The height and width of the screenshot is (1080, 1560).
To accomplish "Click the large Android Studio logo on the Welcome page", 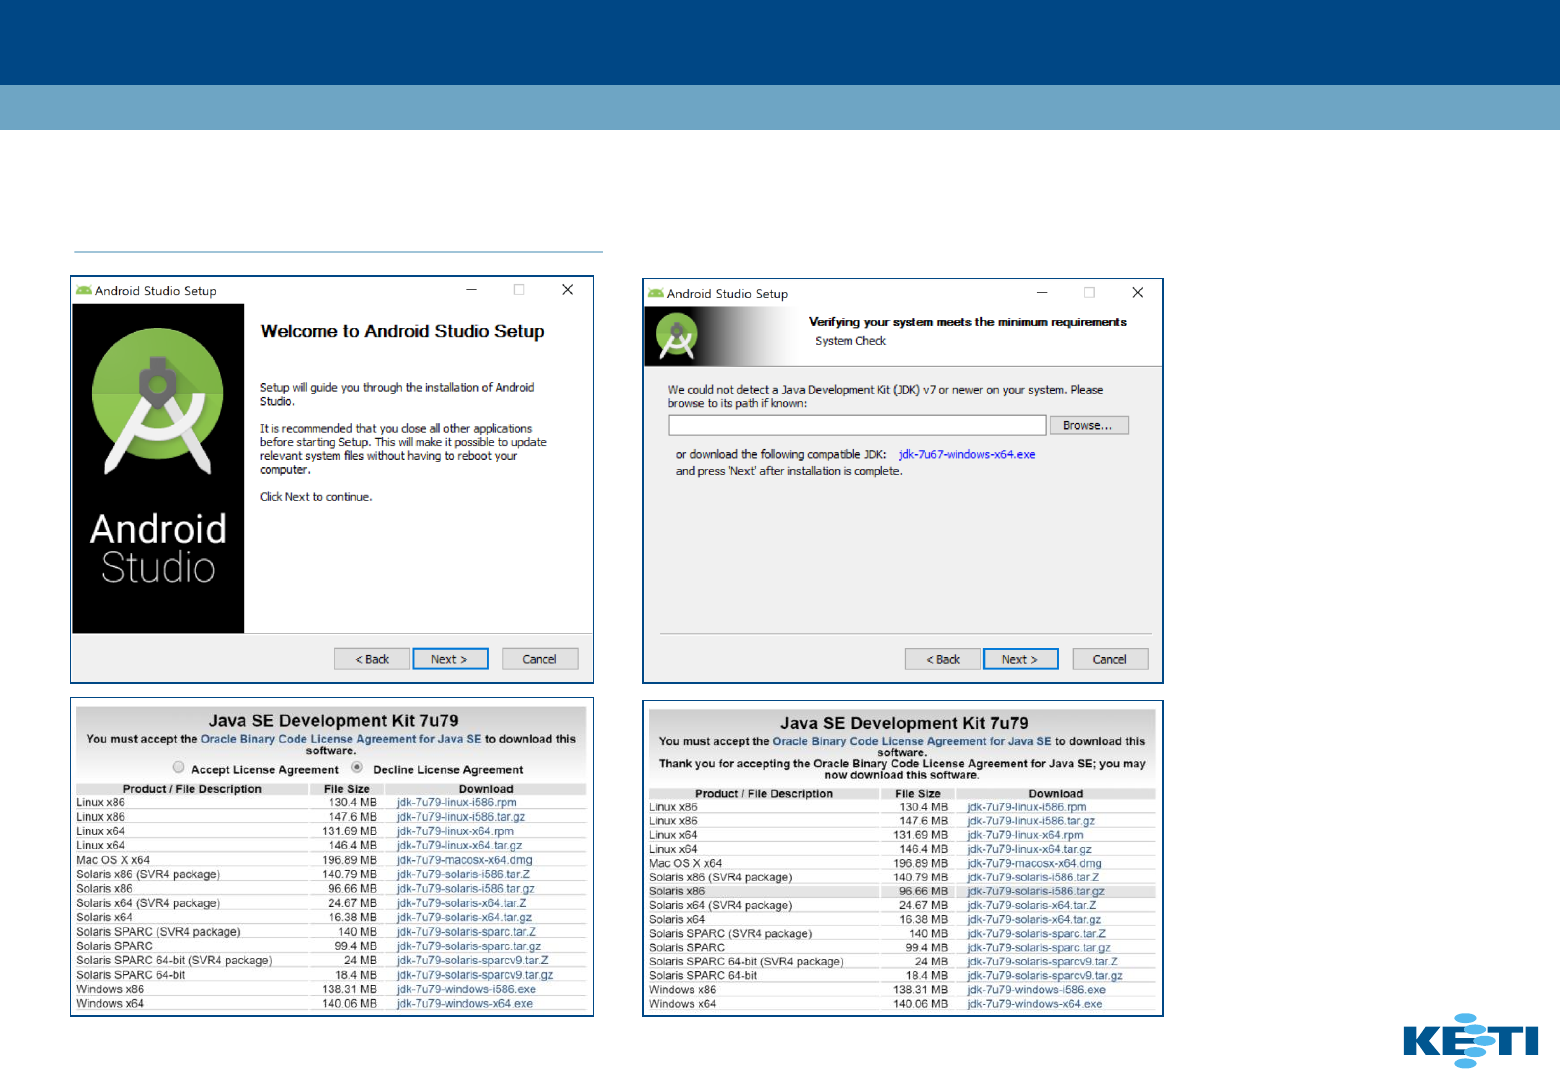I will click(x=158, y=401).
